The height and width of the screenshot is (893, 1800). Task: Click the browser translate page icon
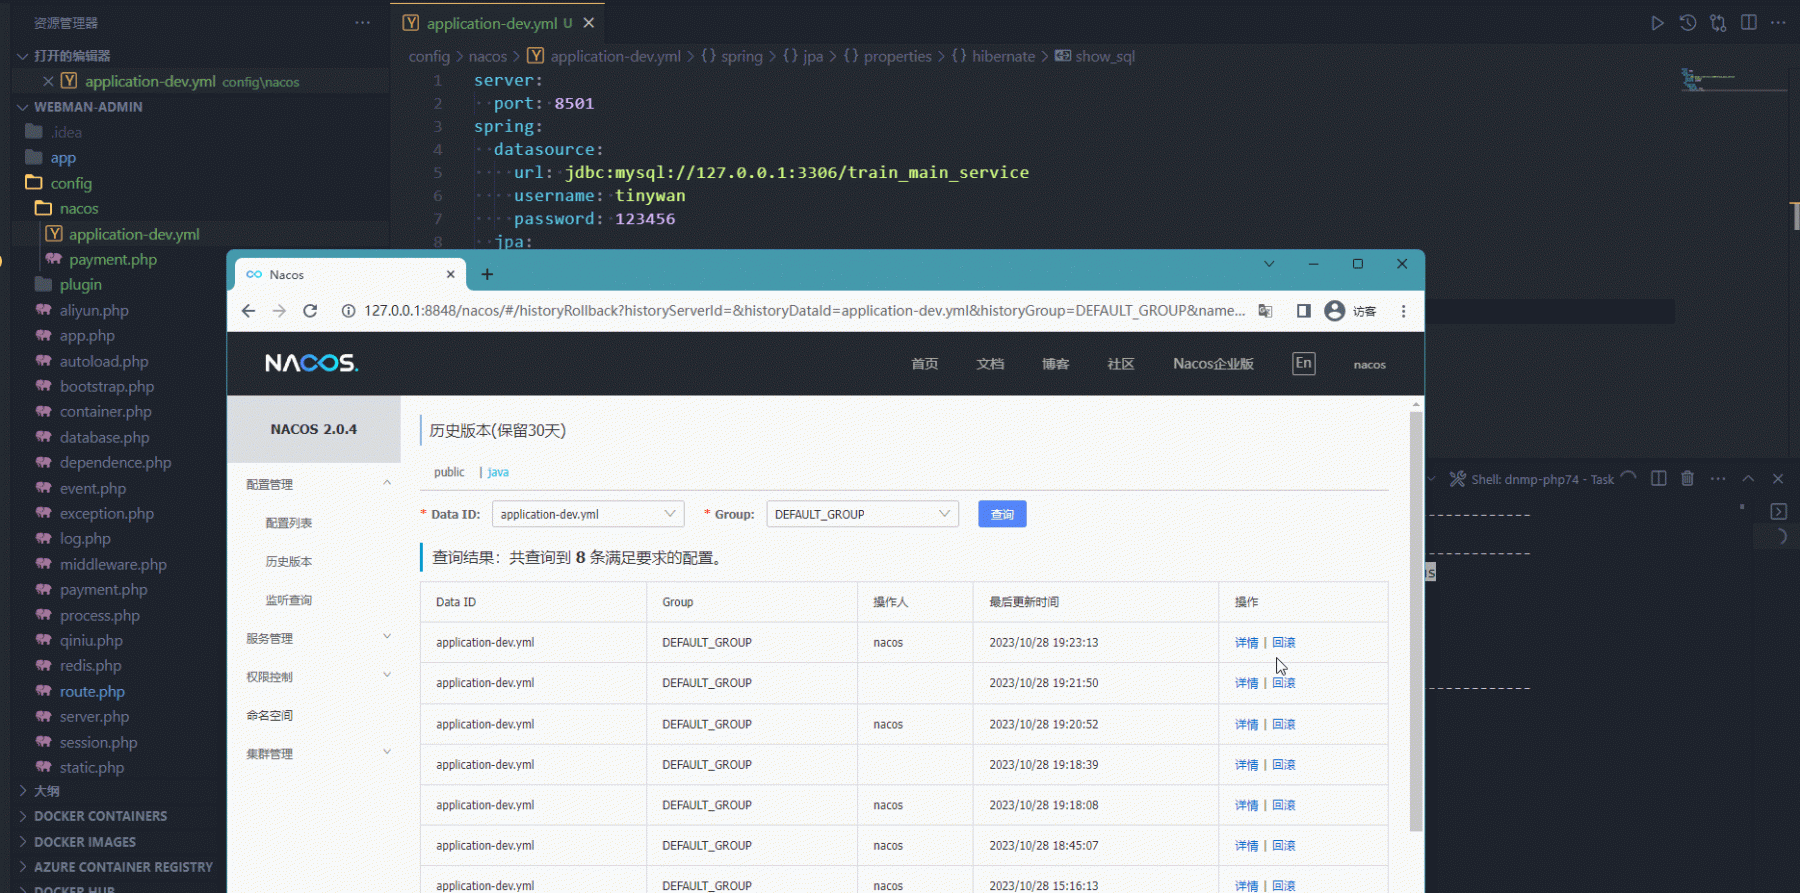(1265, 311)
